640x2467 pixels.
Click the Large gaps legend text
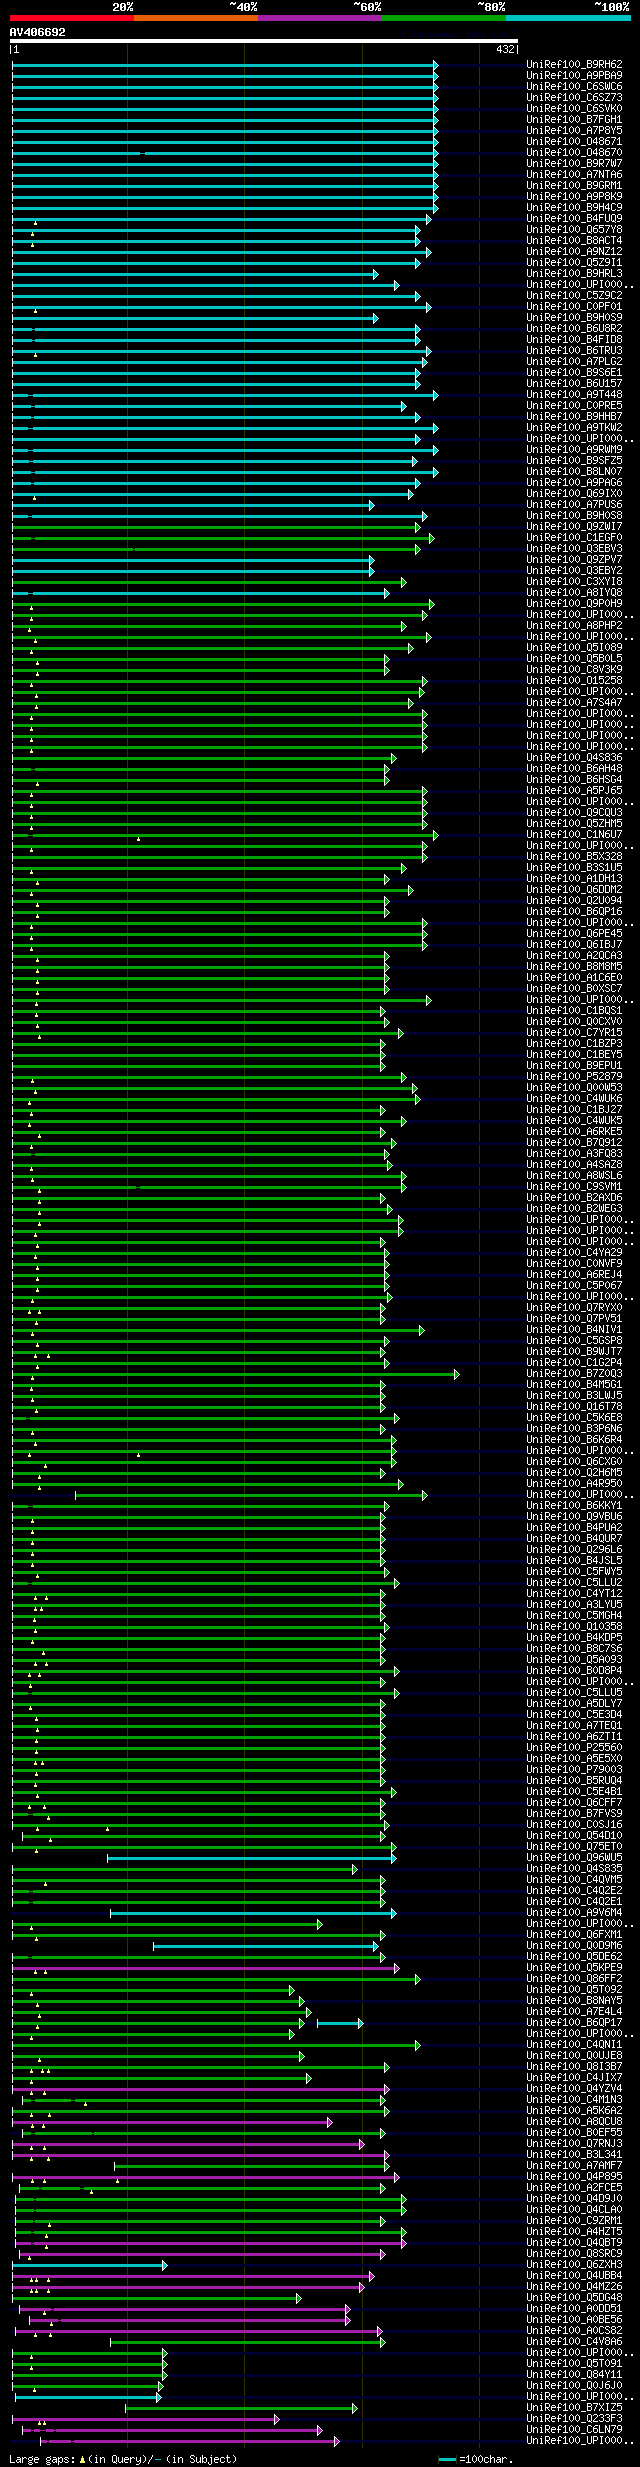(123, 2459)
